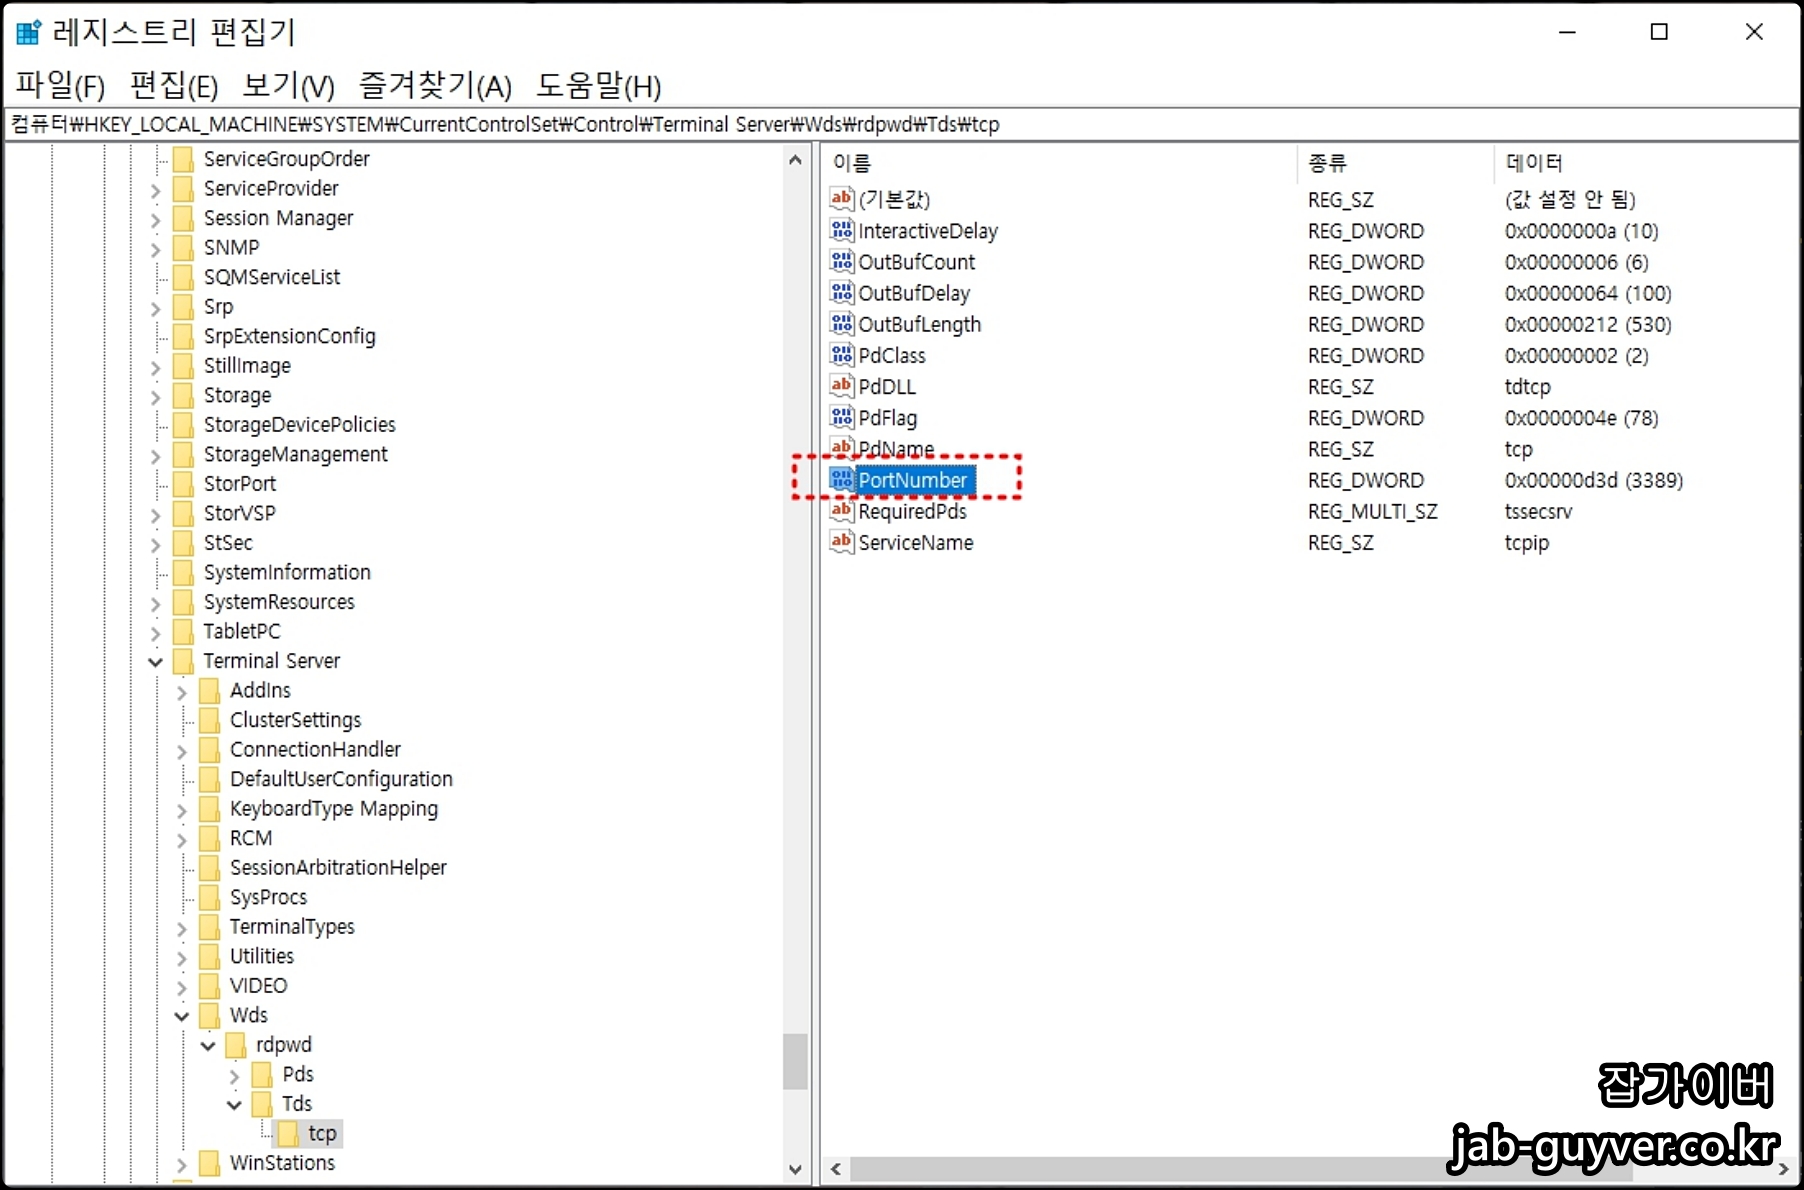Open the 보기(V) menu
The width and height of the screenshot is (1804, 1190).
(289, 86)
